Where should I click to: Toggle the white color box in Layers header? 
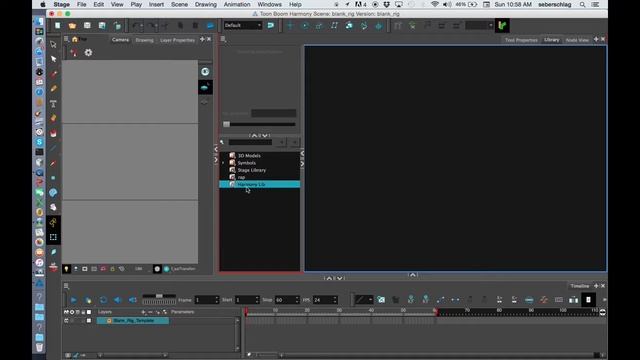click(x=89, y=312)
